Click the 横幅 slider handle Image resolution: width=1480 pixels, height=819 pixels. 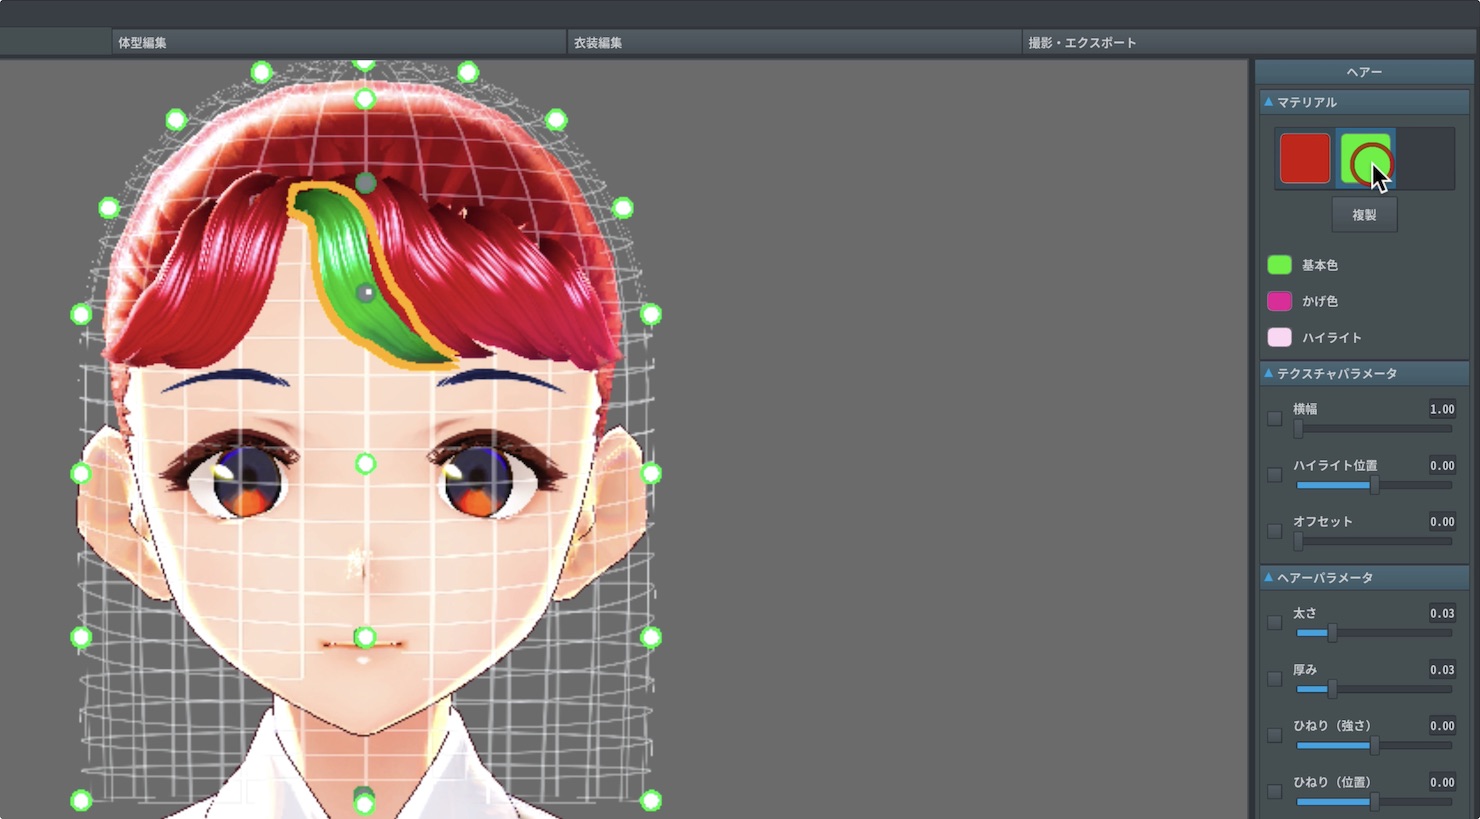tap(1298, 429)
